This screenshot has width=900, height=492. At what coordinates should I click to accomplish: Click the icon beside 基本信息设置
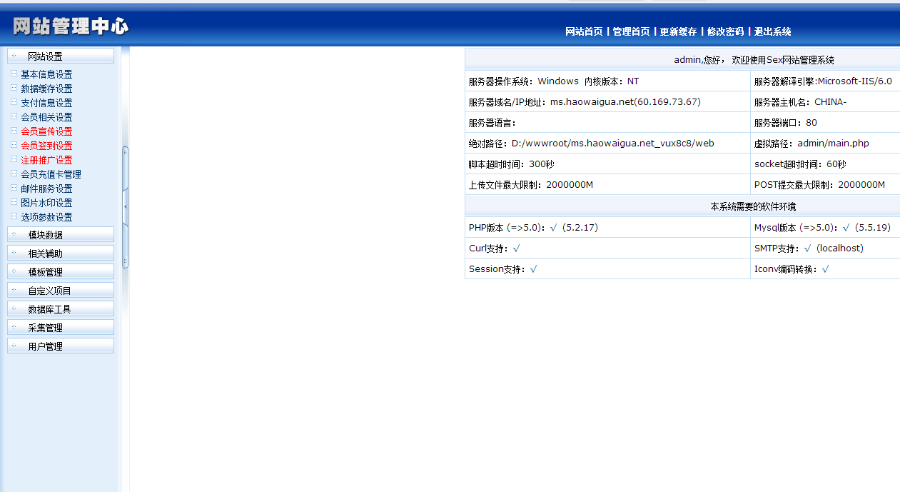(14, 73)
